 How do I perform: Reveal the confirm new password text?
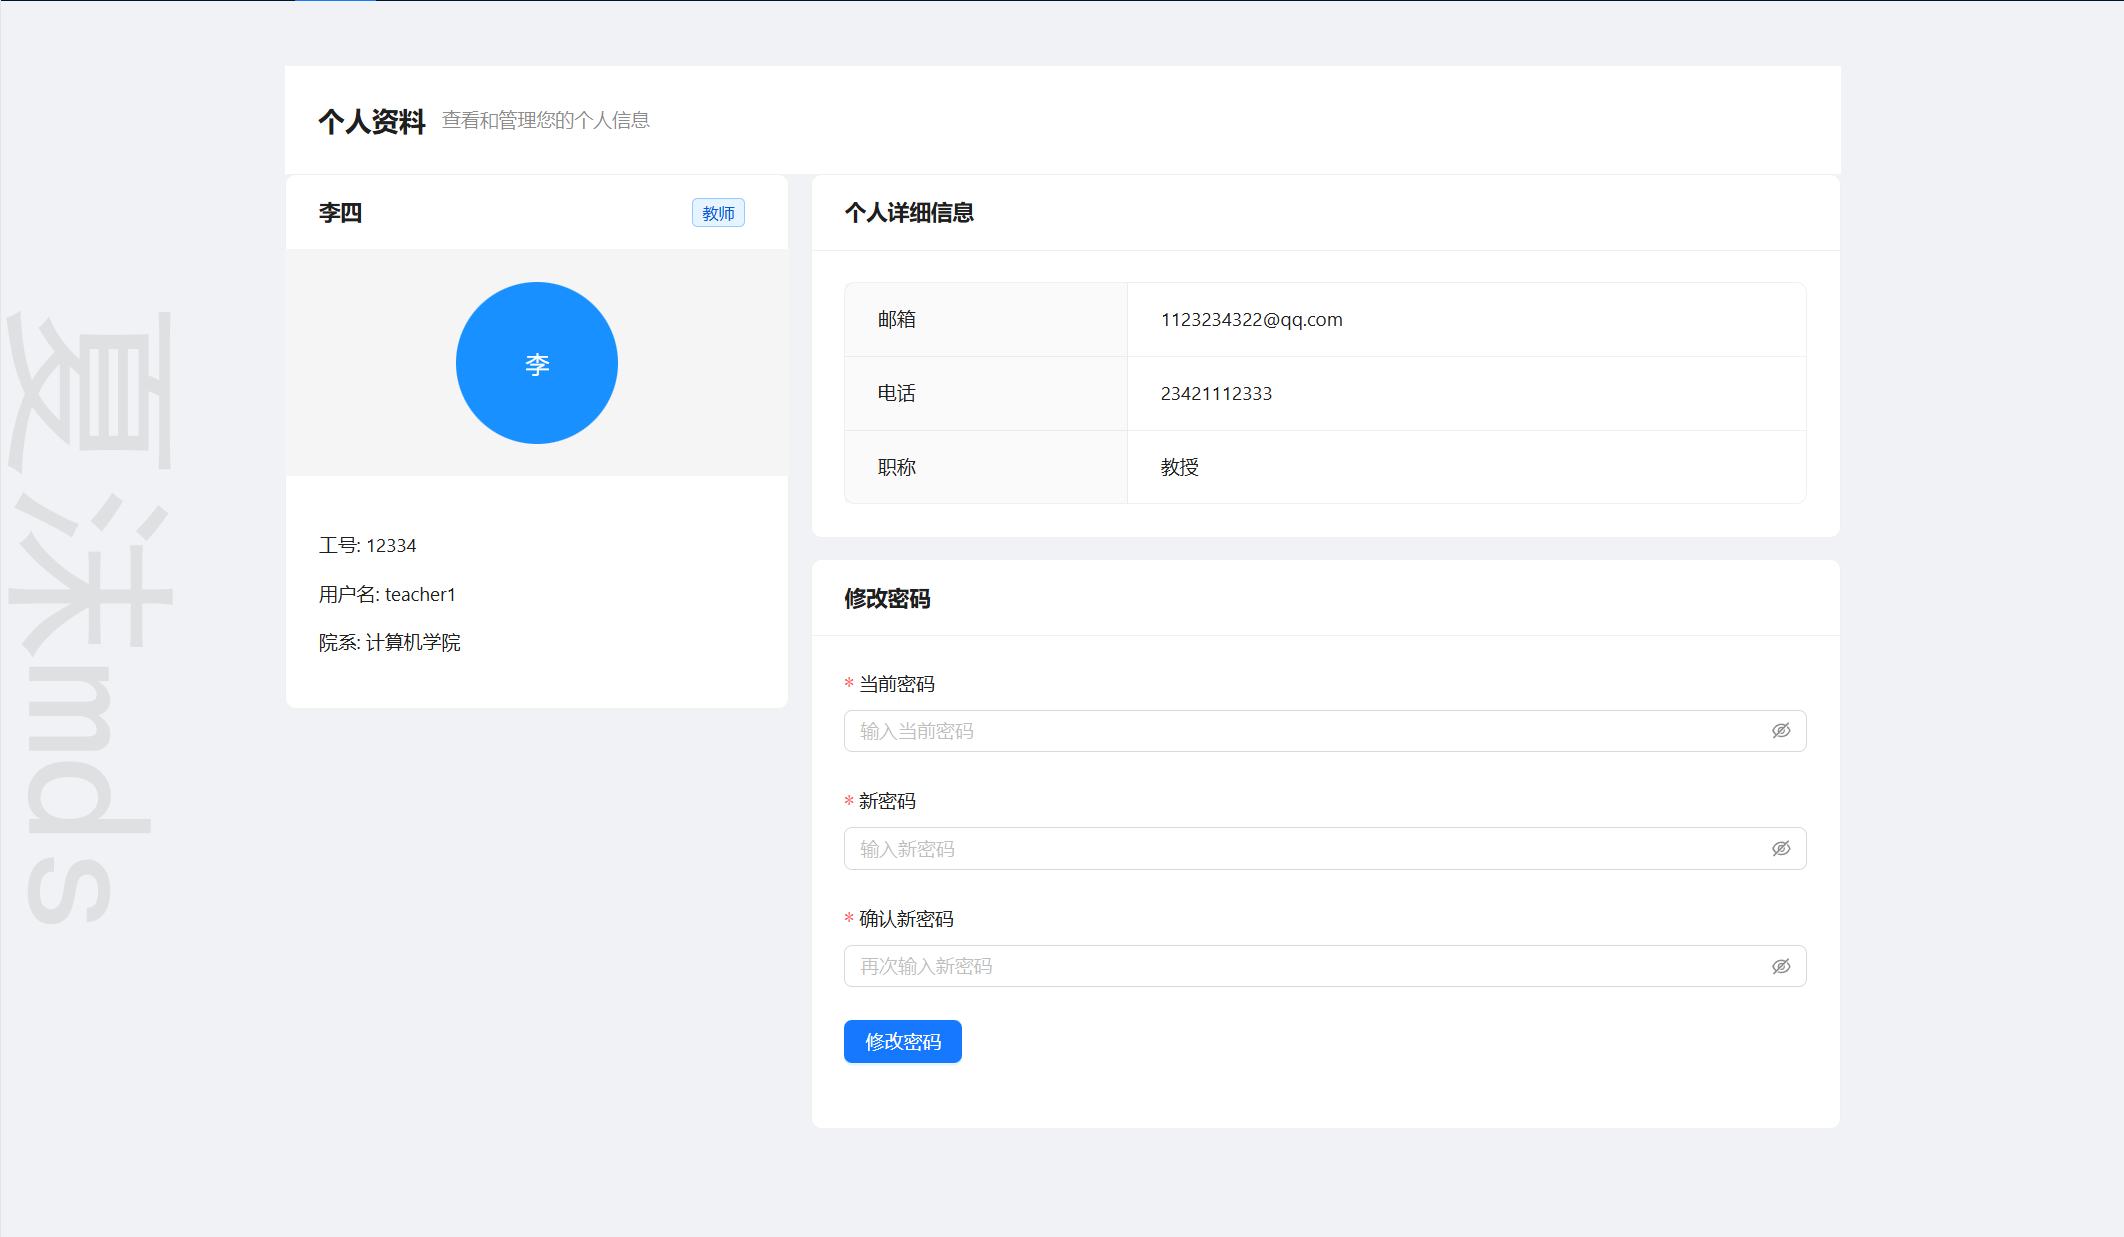(x=1781, y=966)
